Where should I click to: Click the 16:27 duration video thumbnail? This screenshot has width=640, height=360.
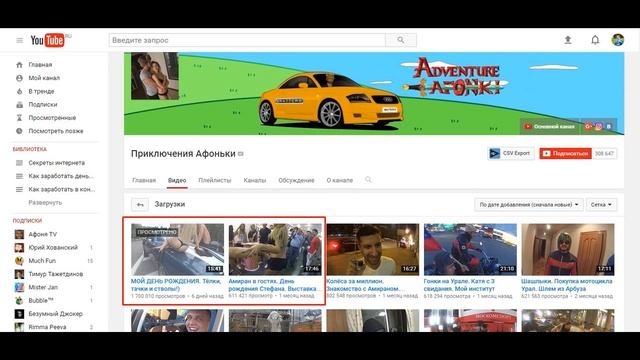[x=373, y=249]
